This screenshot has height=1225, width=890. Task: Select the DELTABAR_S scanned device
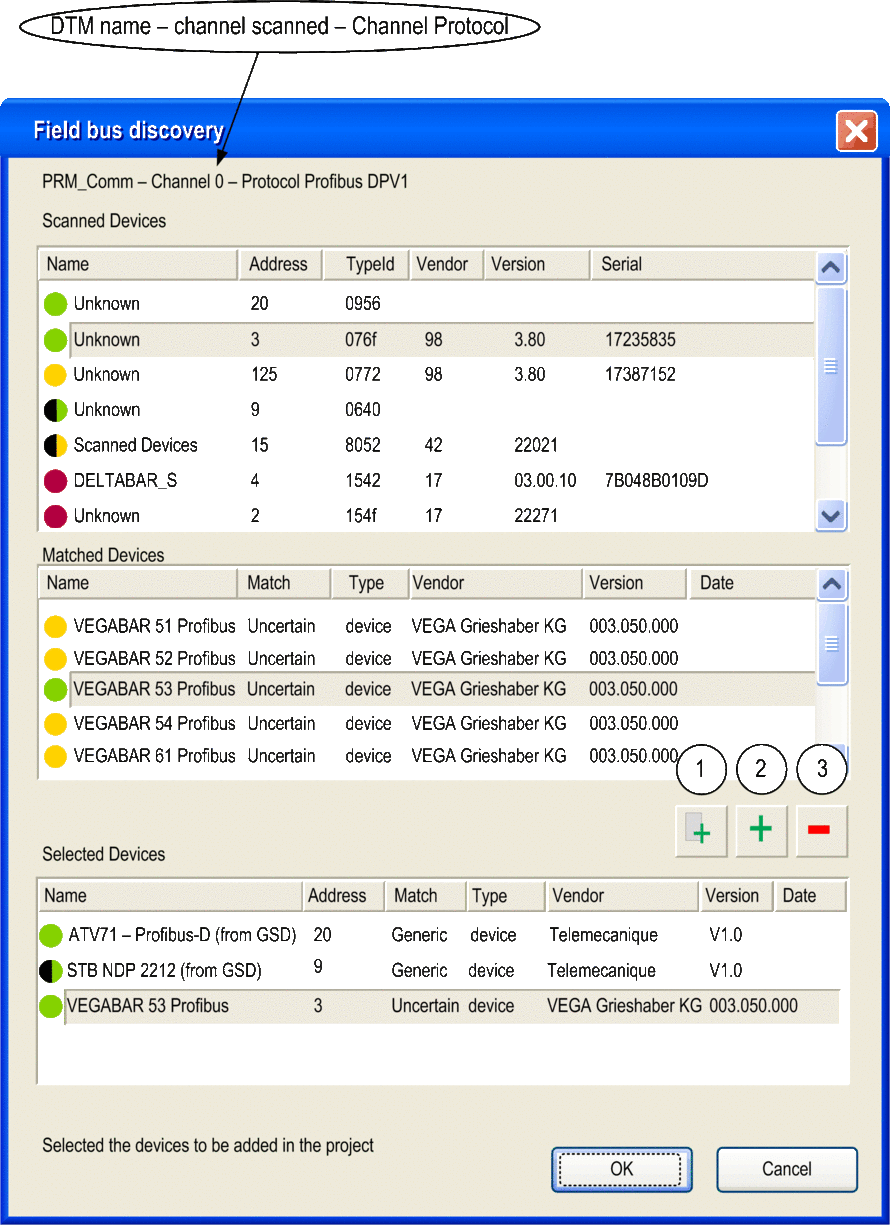point(426,481)
